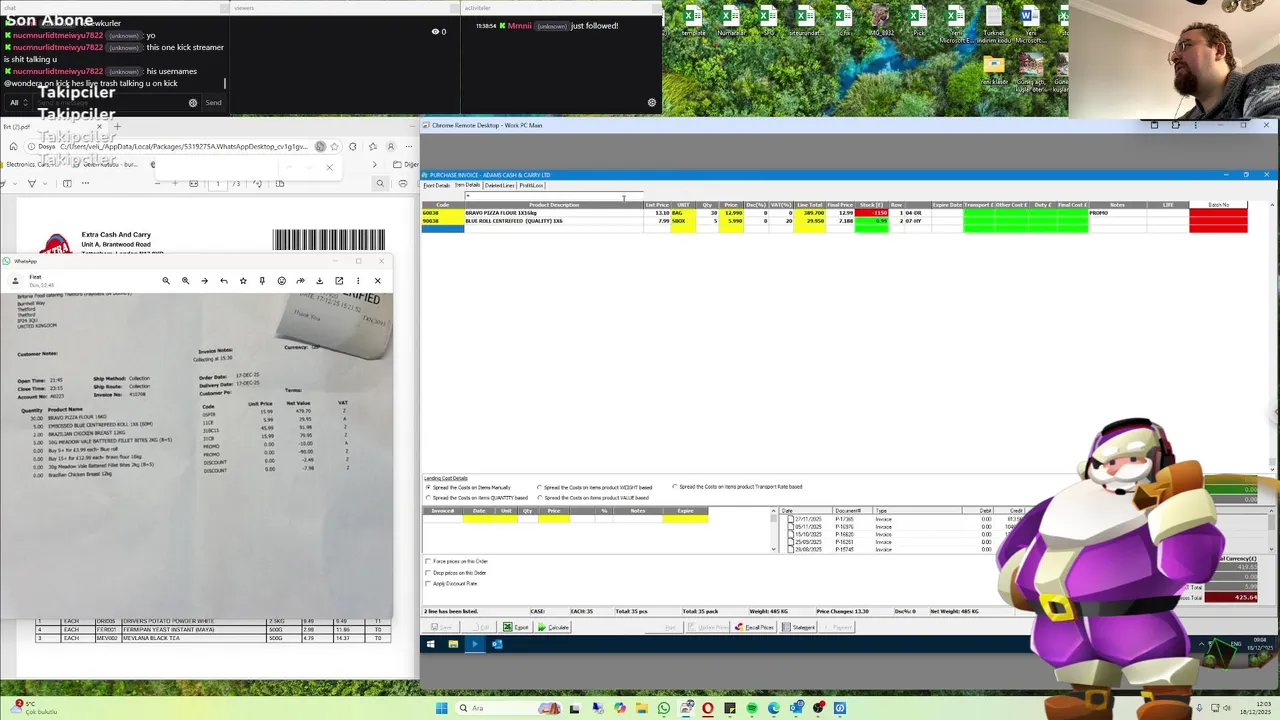The image size is (1280, 720).
Task: Open WhatsApp from the Windows taskbar
Action: [664, 708]
